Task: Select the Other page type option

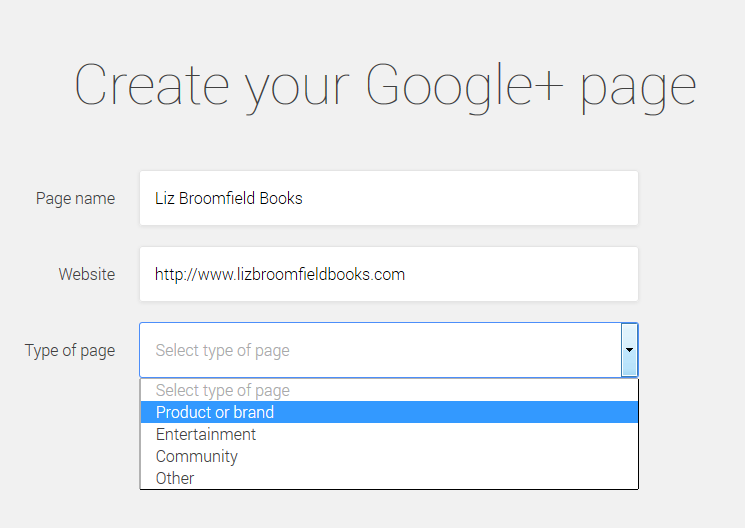Action: coord(175,478)
